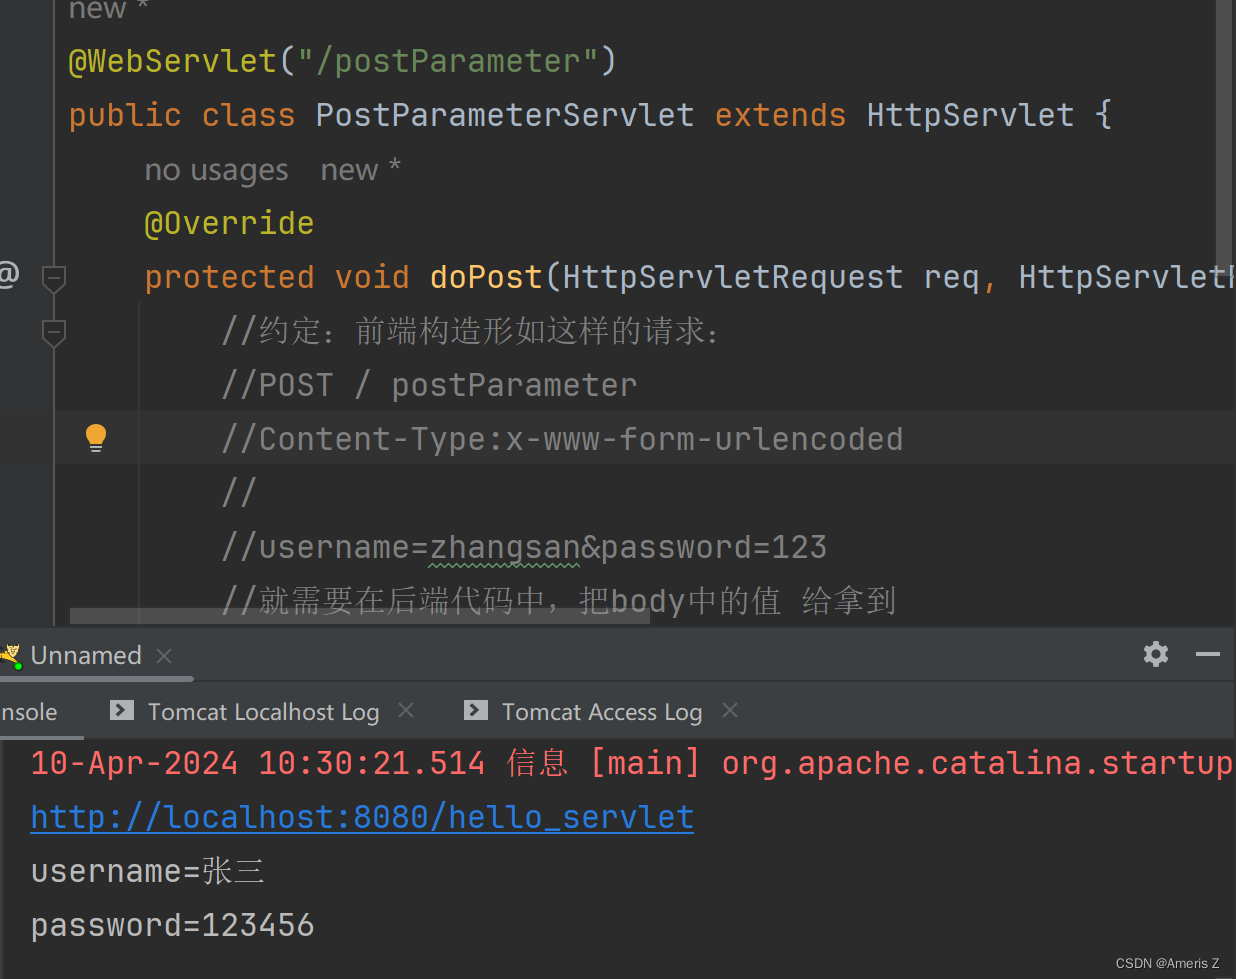Open the hello_servlet localhost link
The image size is (1236, 979).
coord(362,816)
